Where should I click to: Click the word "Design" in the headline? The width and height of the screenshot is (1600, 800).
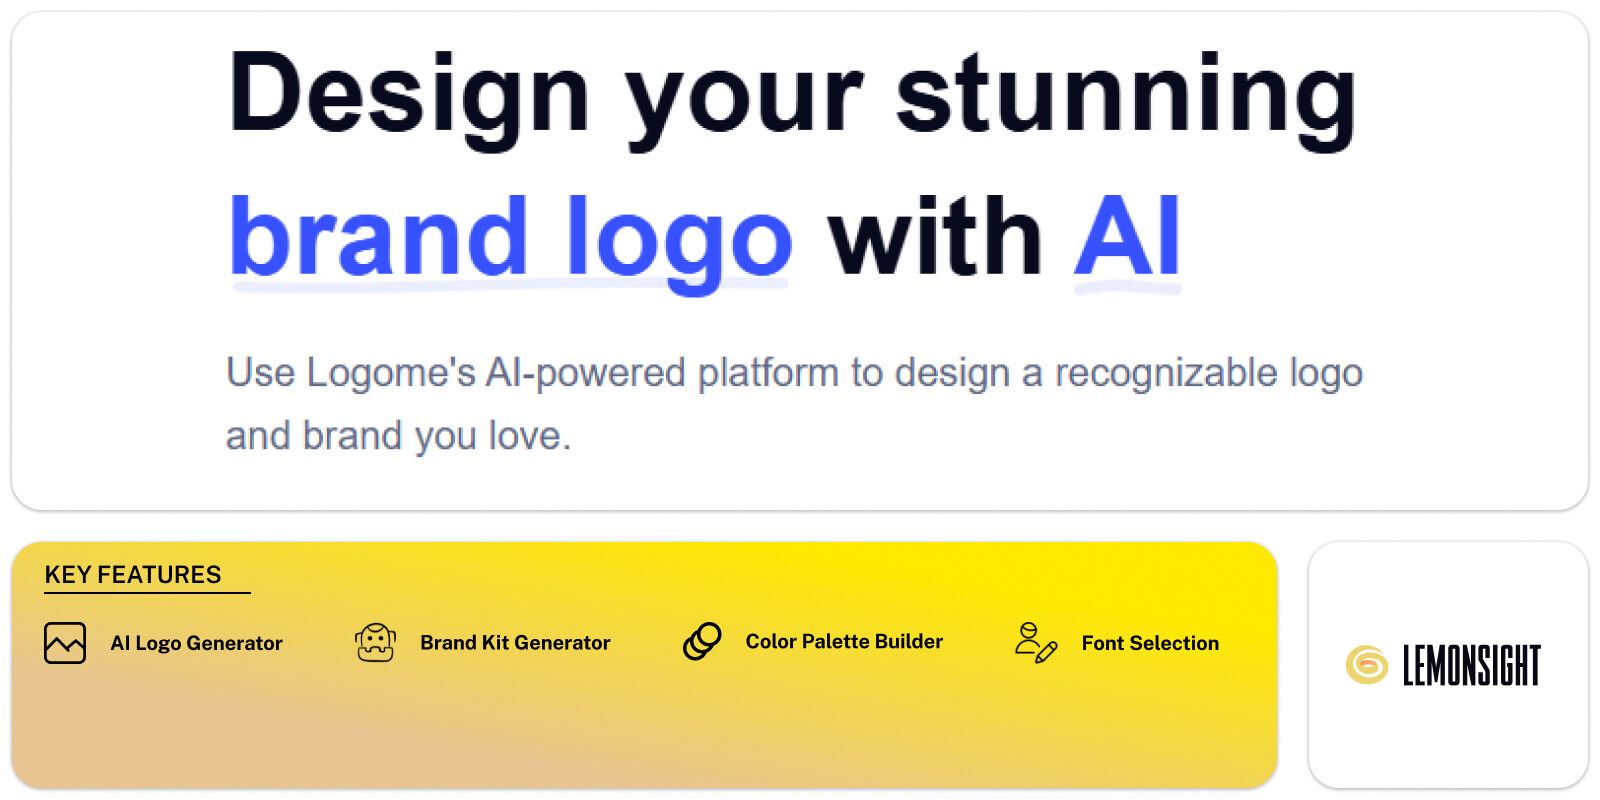point(409,96)
